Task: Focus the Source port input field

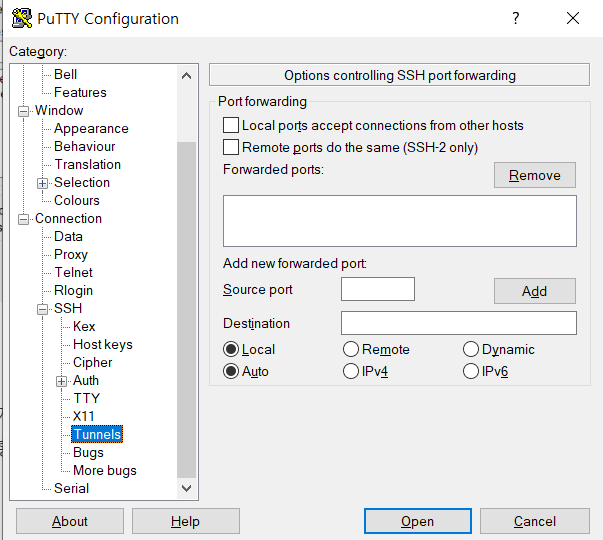Action: point(378,289)
